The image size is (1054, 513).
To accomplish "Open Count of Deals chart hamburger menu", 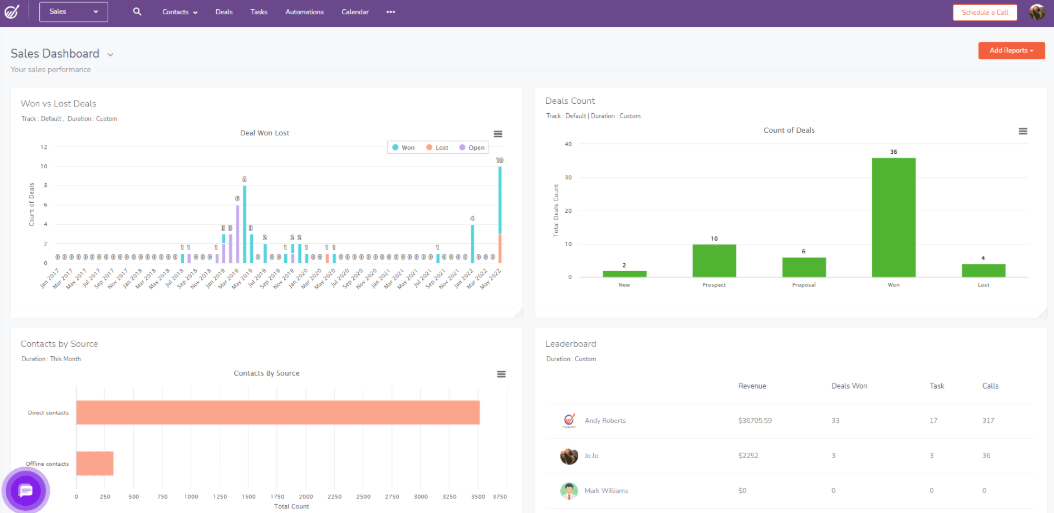I will [x=1022, y=131].
